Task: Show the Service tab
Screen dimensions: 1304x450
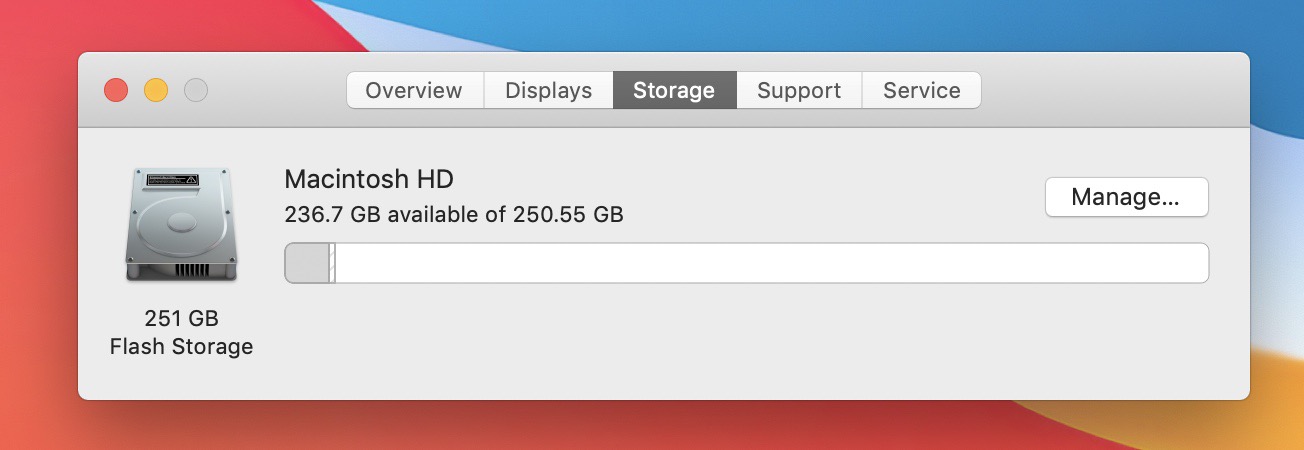Action: point(921,90)
